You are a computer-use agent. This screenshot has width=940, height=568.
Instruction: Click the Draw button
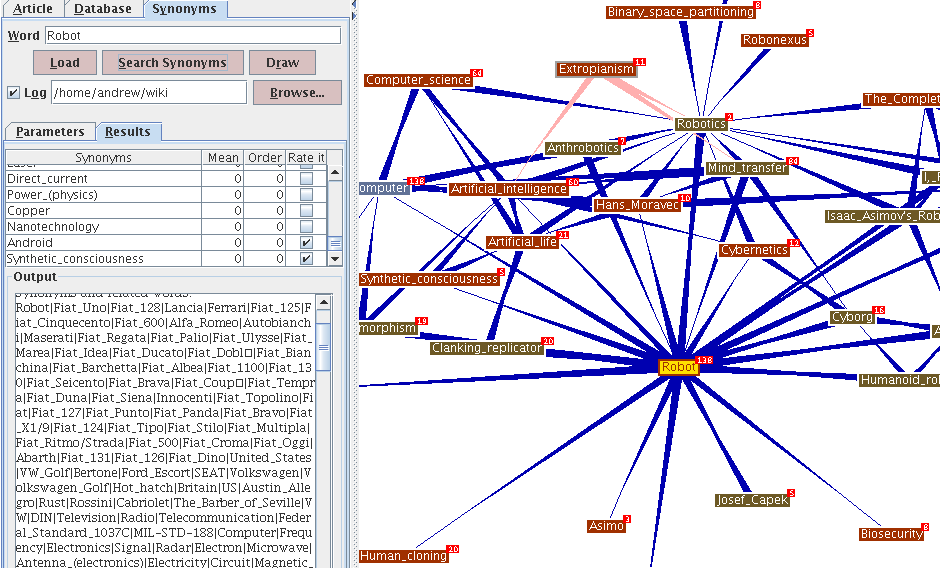[282, 62]
